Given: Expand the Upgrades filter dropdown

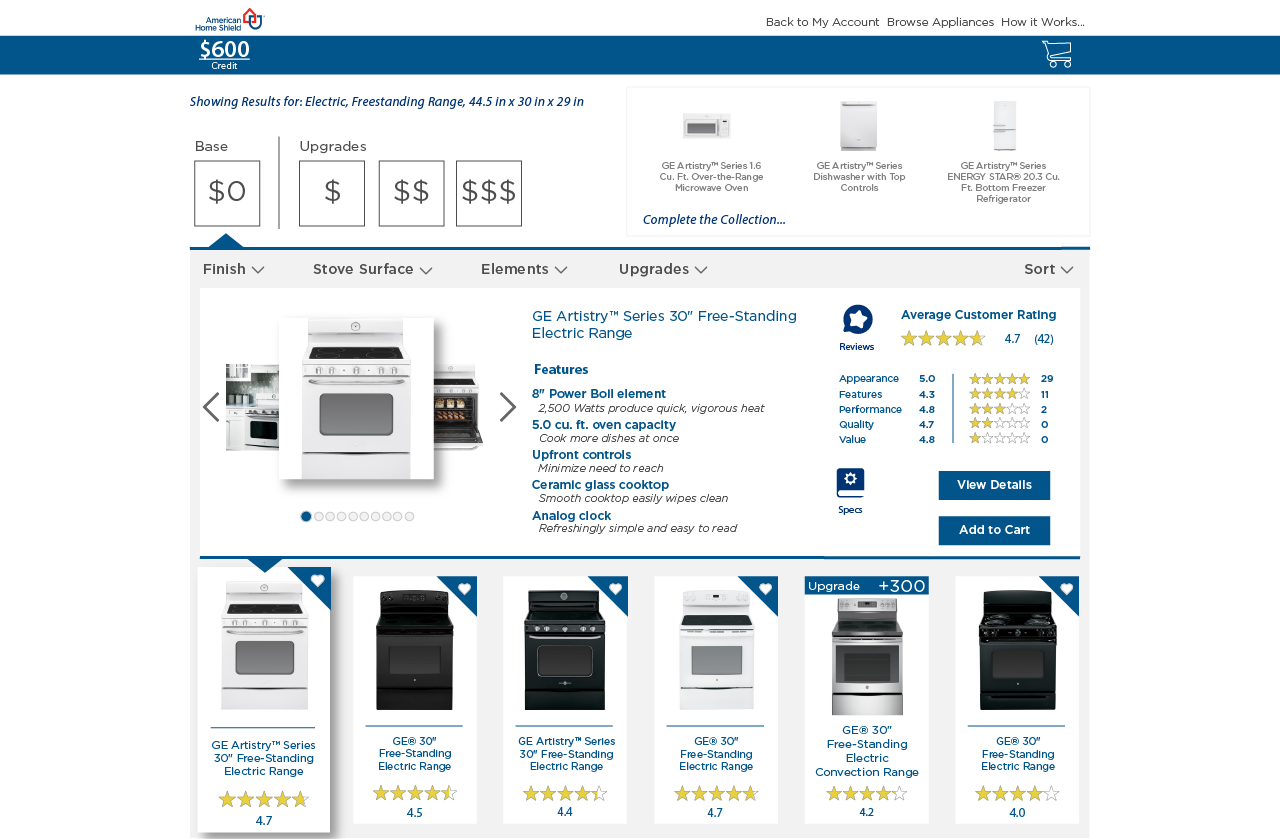Looking at the screenshot, I should pos(663,269).
